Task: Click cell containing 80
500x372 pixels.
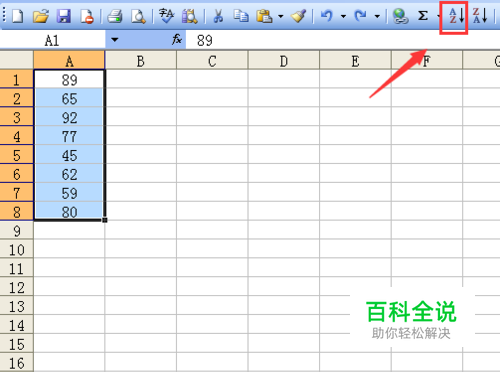Action: tap(69, 212)
